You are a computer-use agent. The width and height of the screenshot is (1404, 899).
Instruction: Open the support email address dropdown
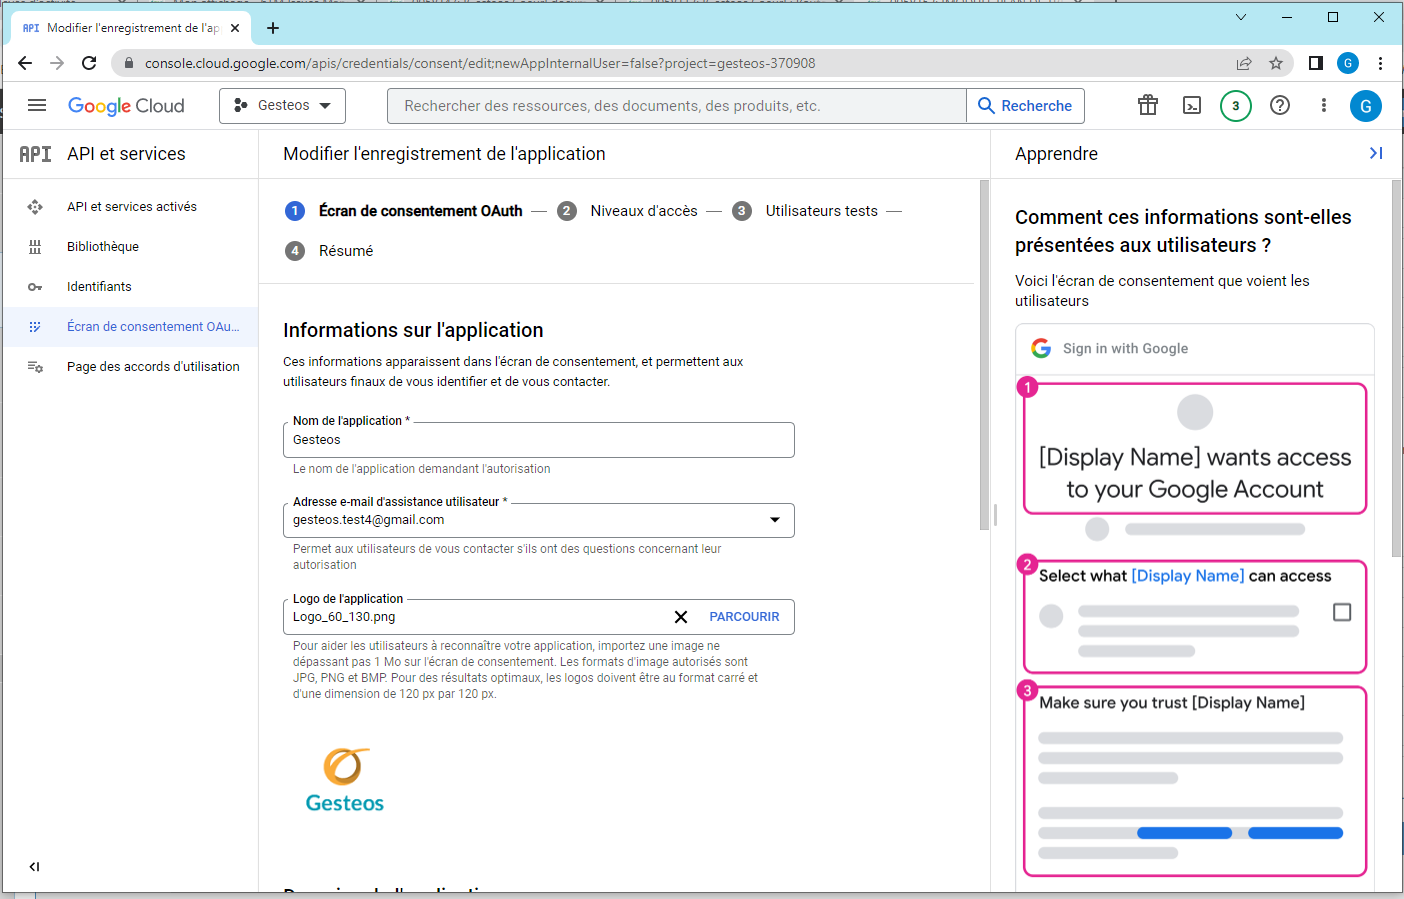[x=775, y=520]
